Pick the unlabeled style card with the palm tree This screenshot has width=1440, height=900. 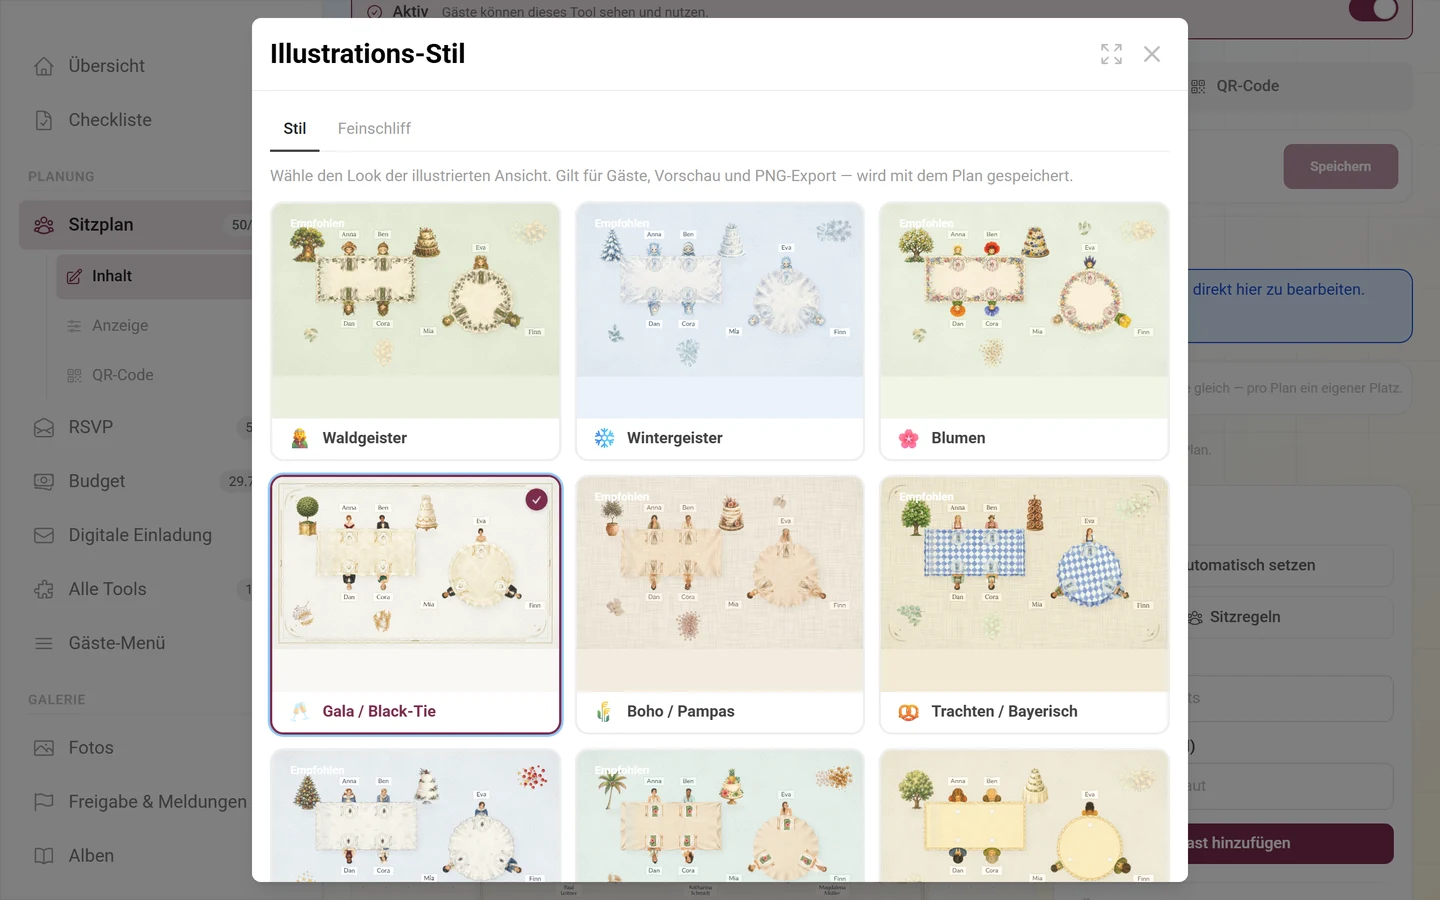(720, 815)
